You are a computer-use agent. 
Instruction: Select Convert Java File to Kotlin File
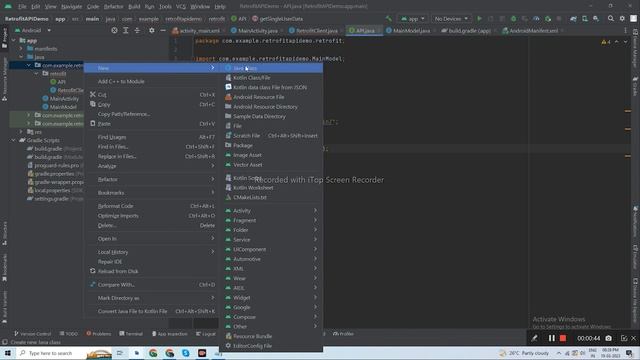151,311
